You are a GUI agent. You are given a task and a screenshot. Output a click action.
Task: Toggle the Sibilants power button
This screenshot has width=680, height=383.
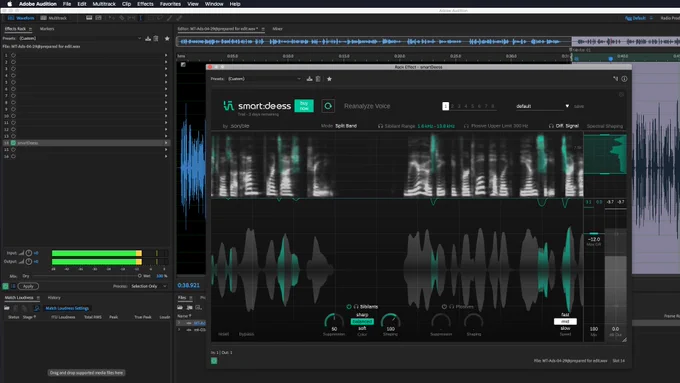(349, 306)
